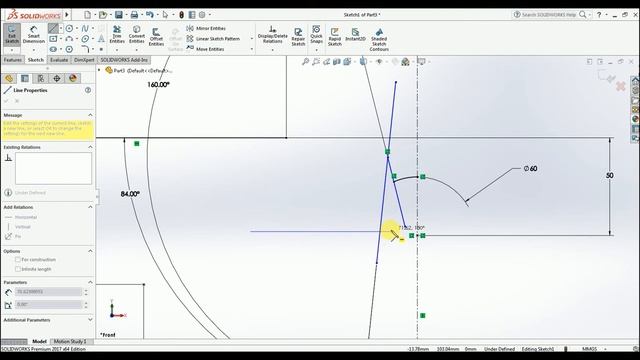The width and height of the screenshot is (640, 360).
Task: Collapse the Message section
Action: (x=90, y=115)
